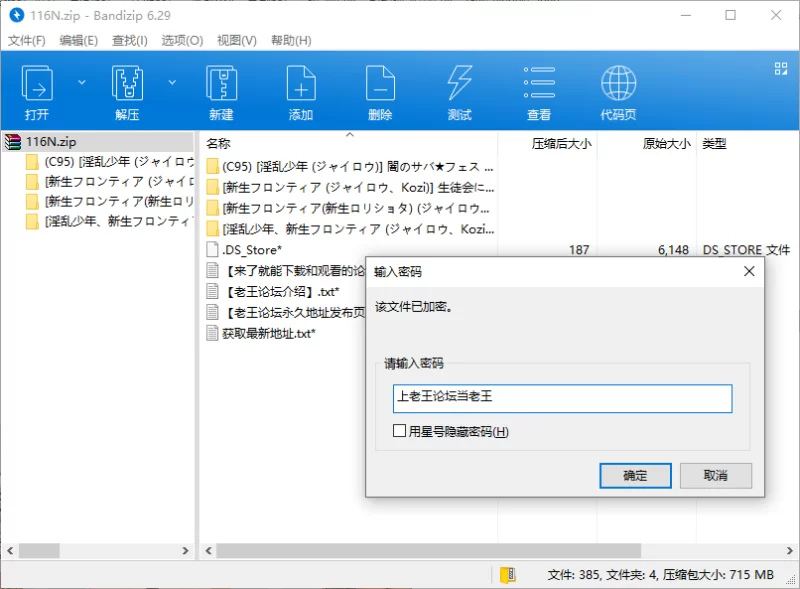This screenshot has height=589, width=800.
Task: Open the 文件(F) menu
Action: pyautogui.click(x=27, y=40)
